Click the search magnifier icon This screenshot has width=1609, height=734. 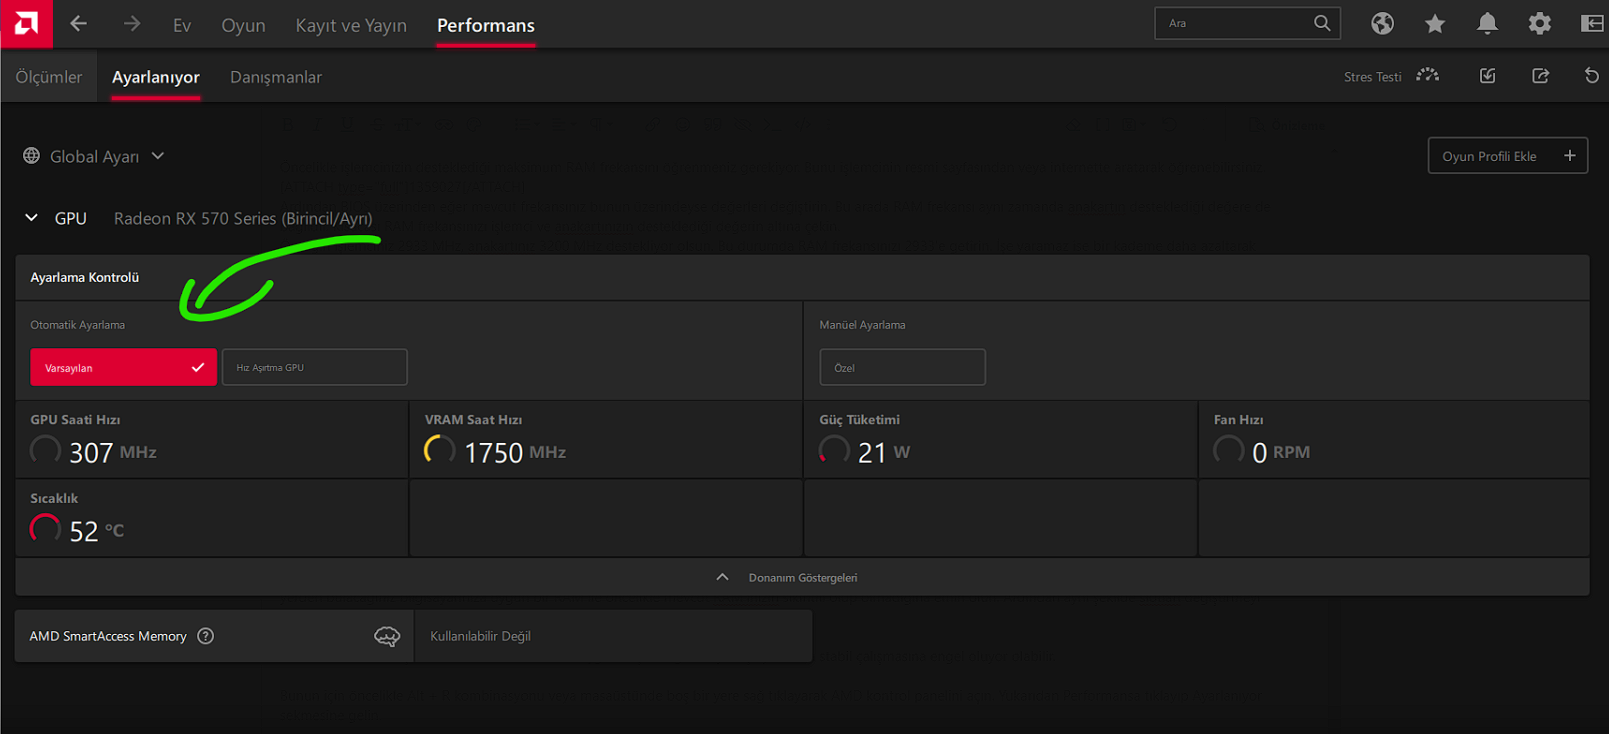[1322, 23]
